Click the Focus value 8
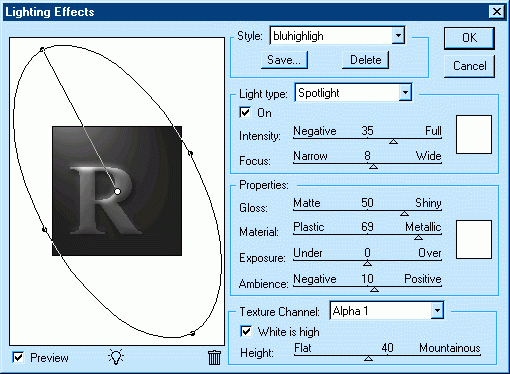This screenshot has width=510, height=374. [367, 155]
